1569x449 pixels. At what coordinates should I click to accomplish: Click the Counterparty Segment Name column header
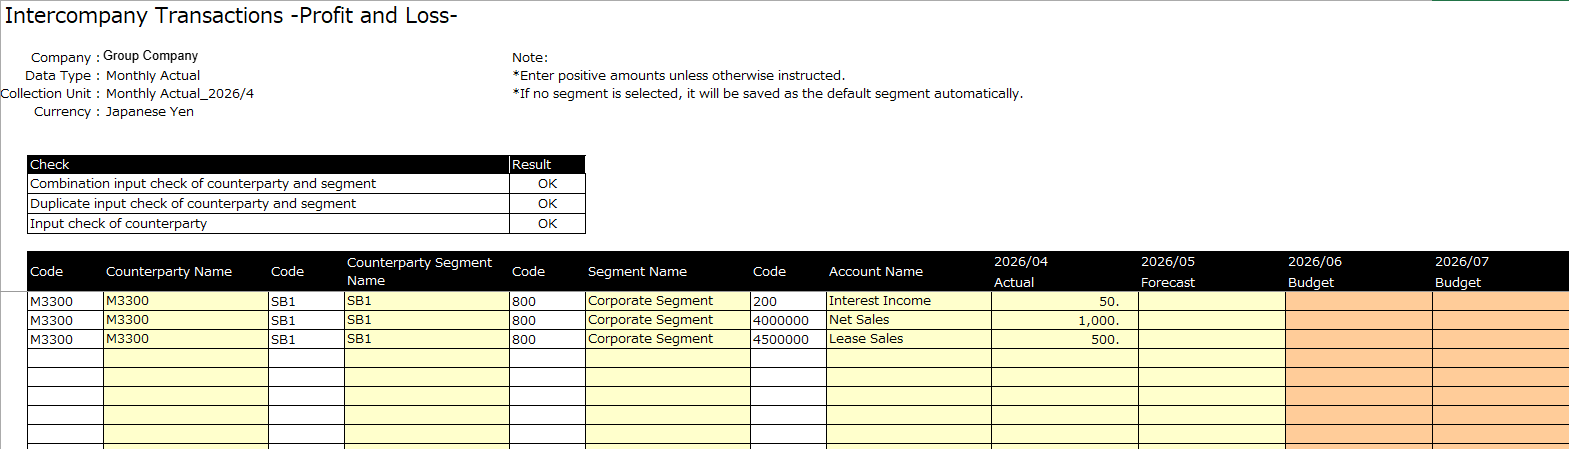pos(427,271)
